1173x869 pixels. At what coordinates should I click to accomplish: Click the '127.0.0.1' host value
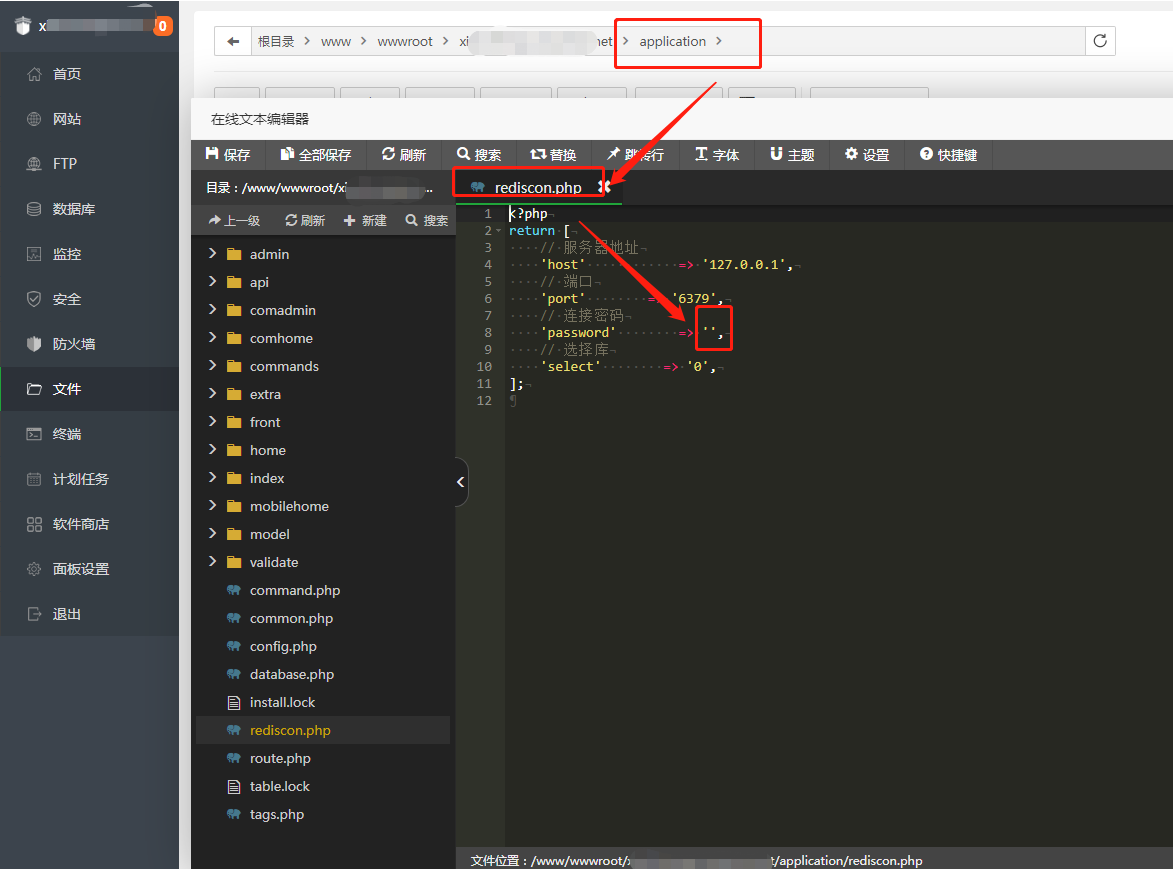pyautogui.click(x=744, y=264)
